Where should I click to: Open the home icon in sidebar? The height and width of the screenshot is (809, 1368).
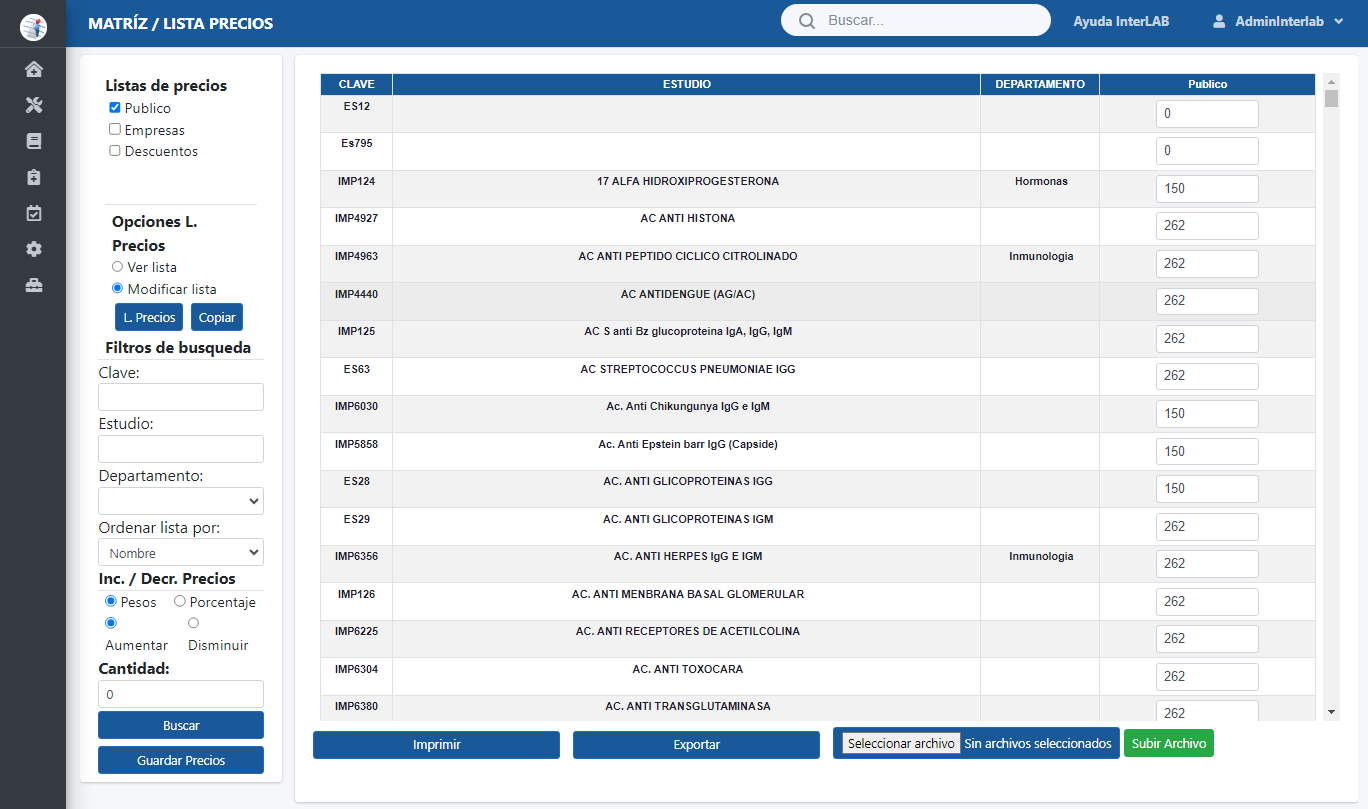(33, 69)
